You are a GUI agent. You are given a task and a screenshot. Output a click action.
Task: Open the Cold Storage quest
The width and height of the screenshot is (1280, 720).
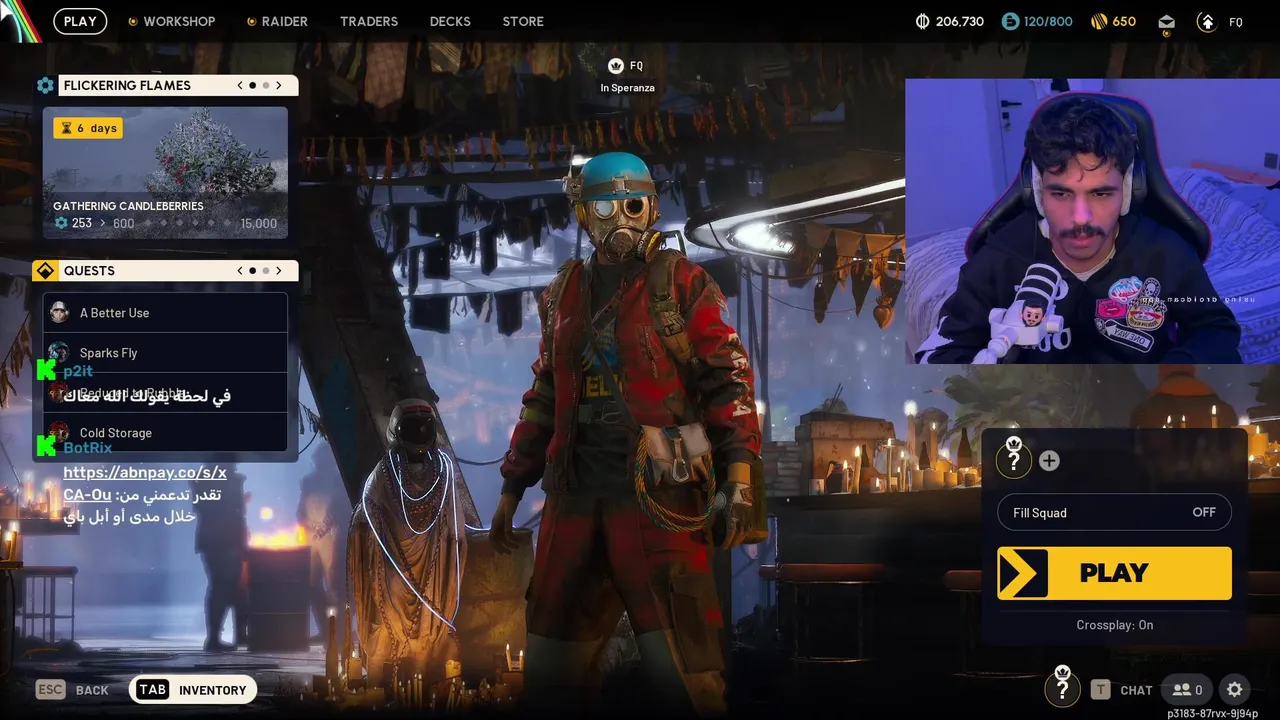point(165,433)
